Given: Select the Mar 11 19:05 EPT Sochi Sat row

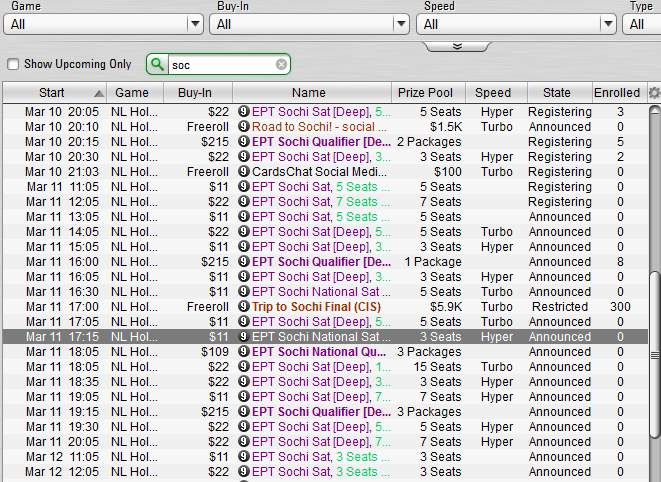Looking at the screenshot, I should pyautogui.click(x=325, y=397).
